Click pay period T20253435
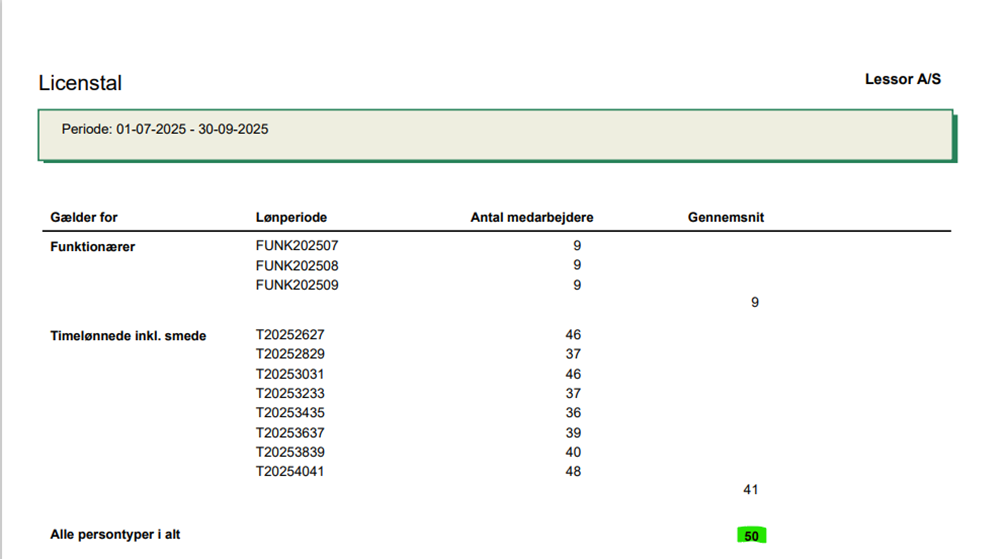The width and height of the screenshot is (1004, 559). (290, 413)
